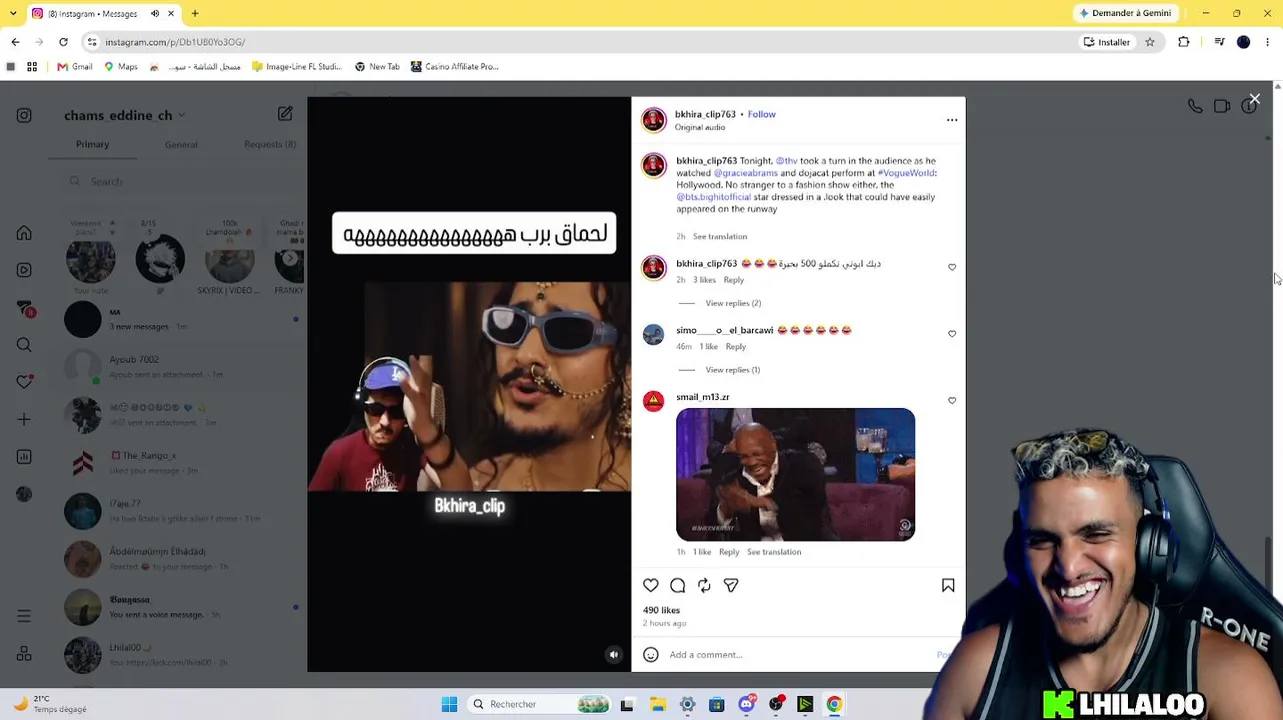Screen dimensions: 1283x720
Task: Click the instagram.com address bar
Action: click(580, 42)
